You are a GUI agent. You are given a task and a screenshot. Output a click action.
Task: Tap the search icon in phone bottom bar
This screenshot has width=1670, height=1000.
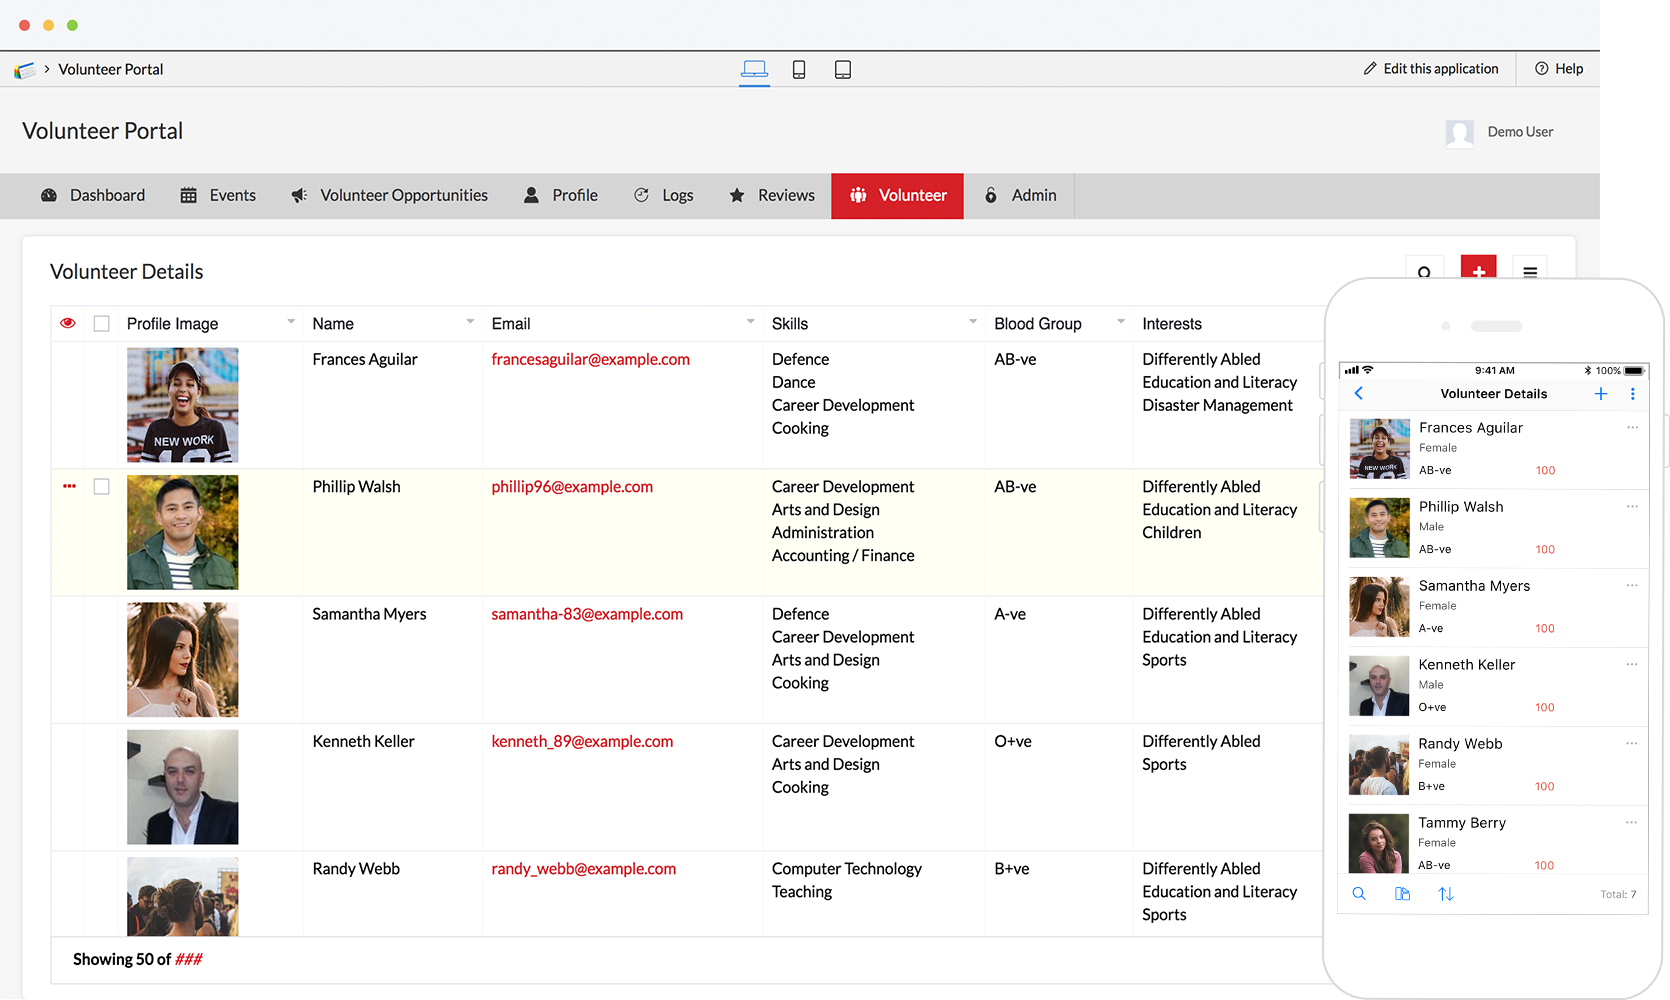1359,894
